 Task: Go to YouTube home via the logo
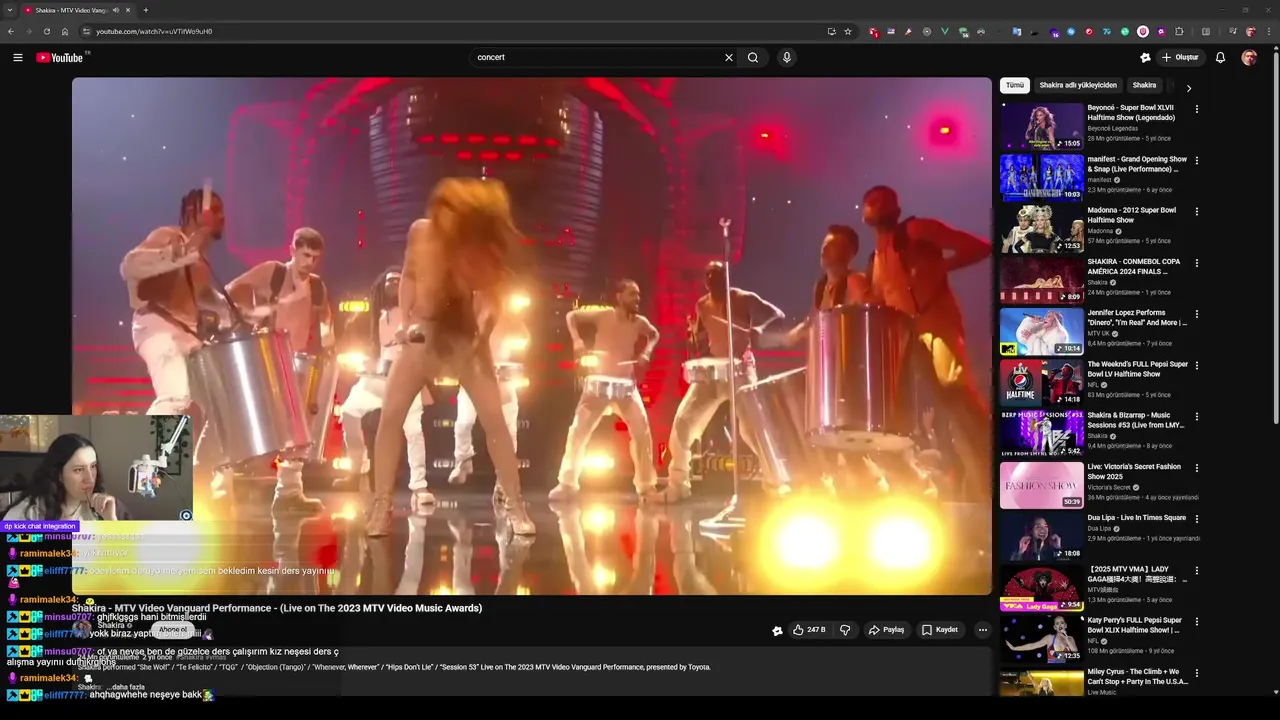(62, 58)
